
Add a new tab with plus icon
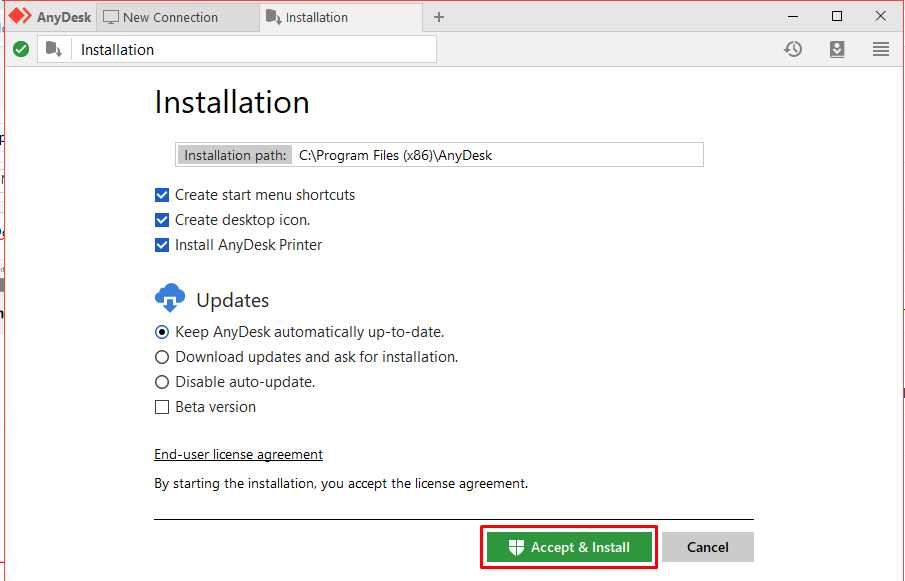(x=439, y=17)
